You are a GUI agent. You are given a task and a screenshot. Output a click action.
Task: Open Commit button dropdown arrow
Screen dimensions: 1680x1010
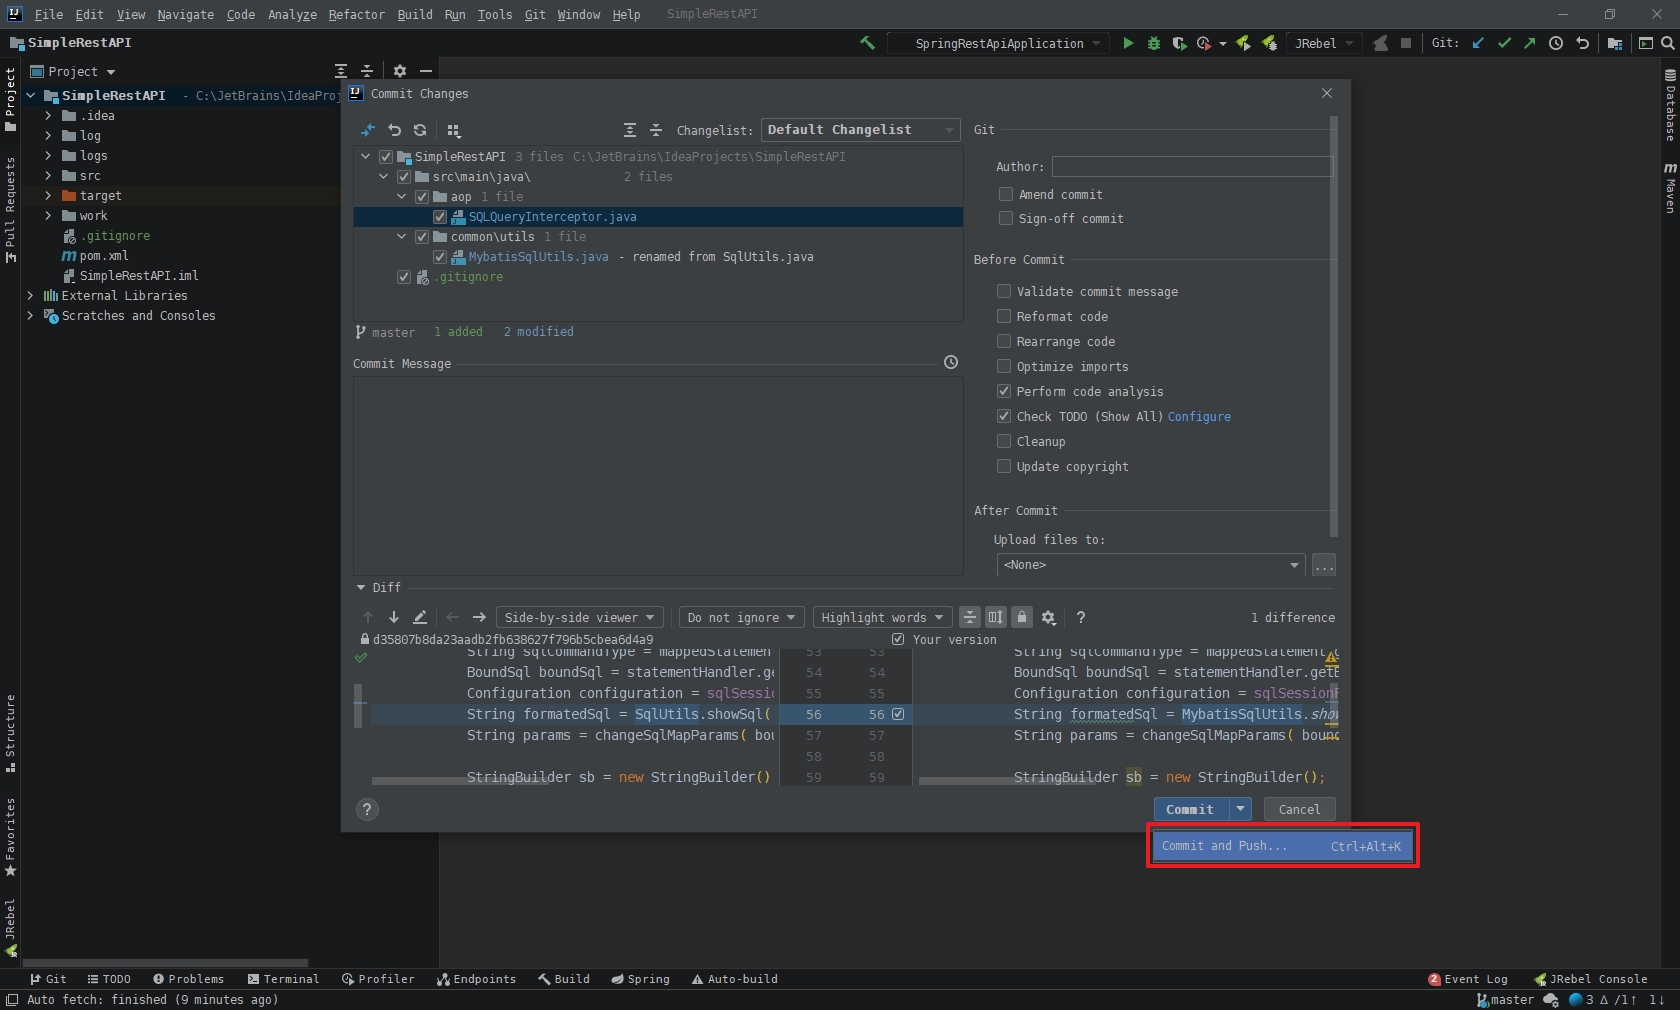[x=1240, y=809]
